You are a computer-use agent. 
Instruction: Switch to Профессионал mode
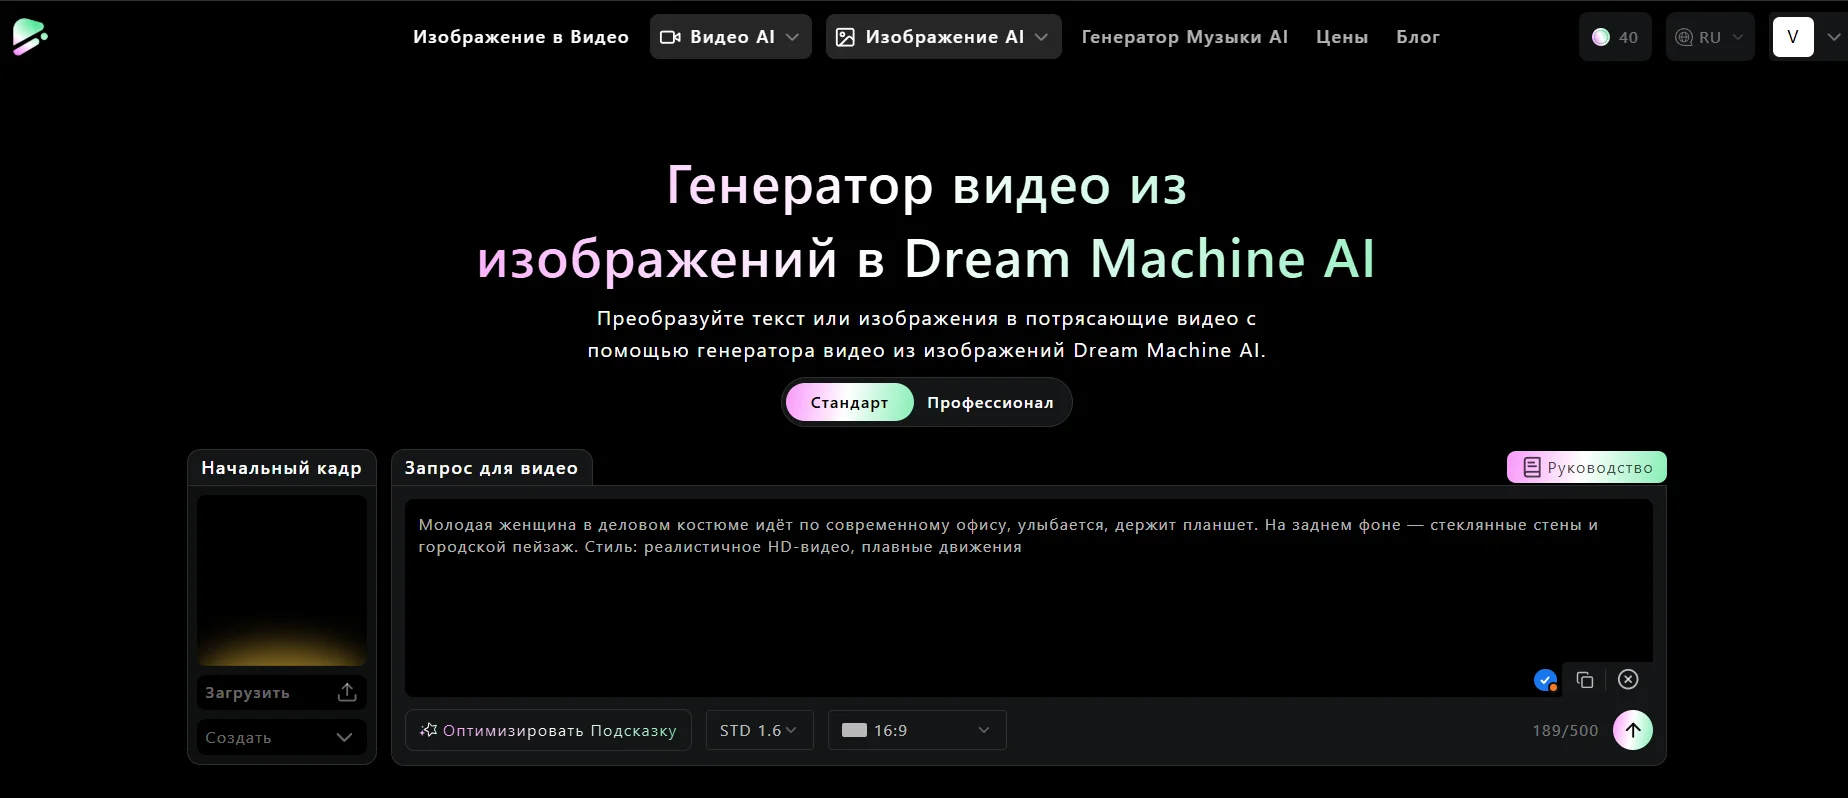click(990, 402)
